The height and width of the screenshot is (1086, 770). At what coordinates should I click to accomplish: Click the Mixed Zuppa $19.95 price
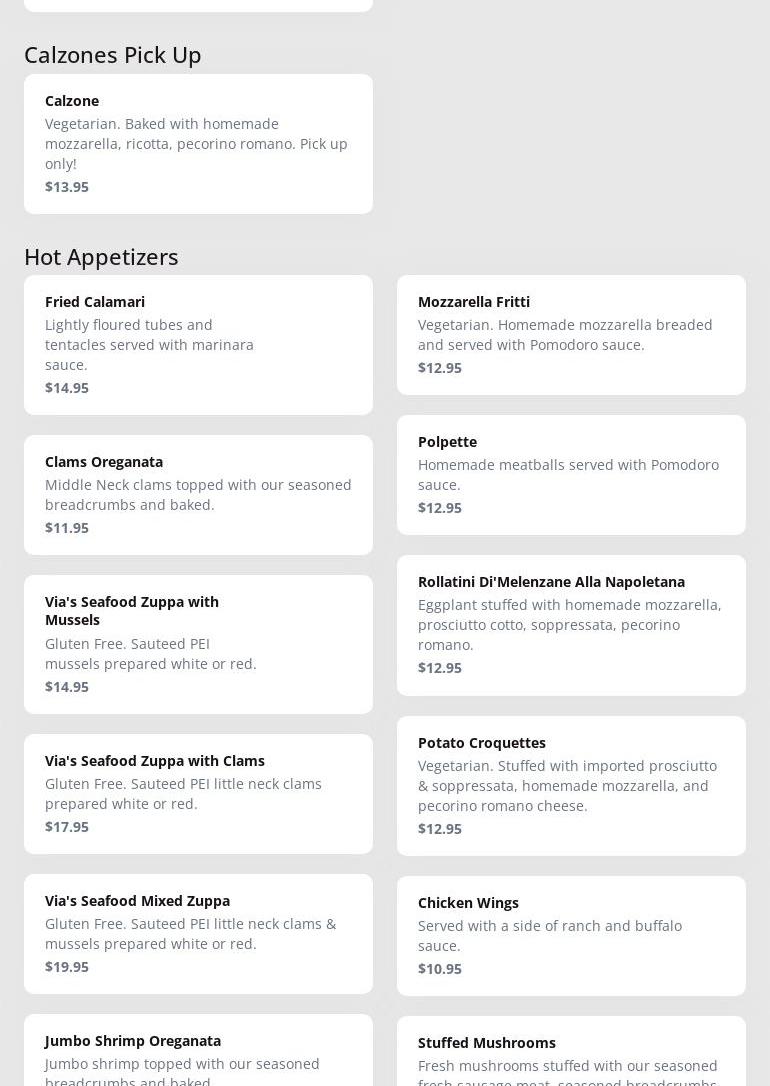pyautogui.click(x=67, y=967)
